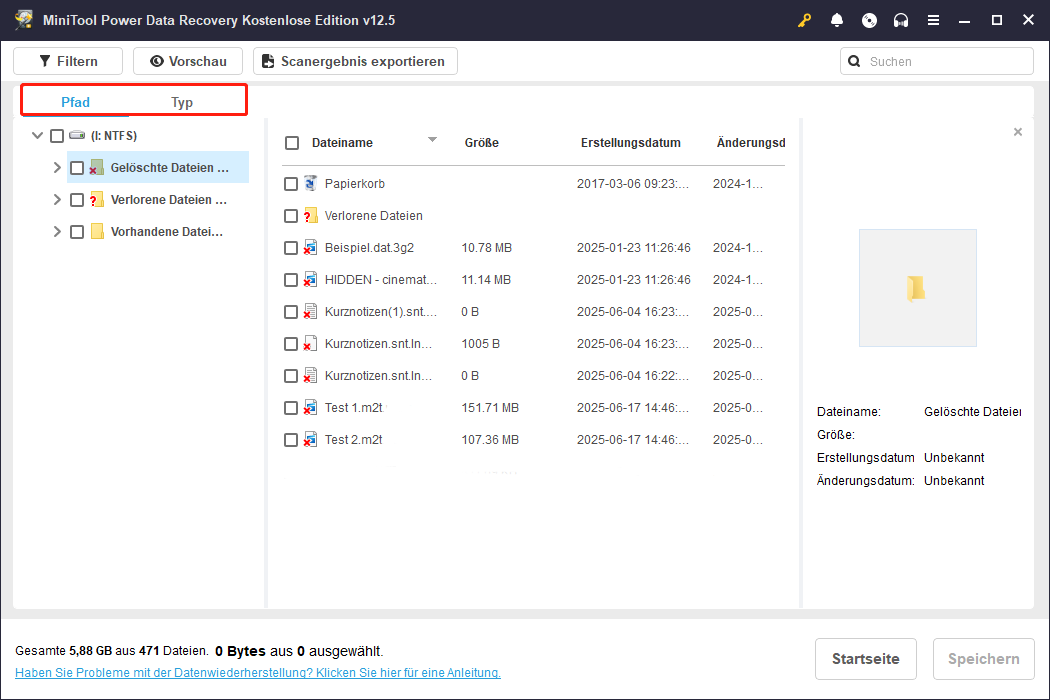Tick the (I: NTFS) drive checkbox

[57, 136]
